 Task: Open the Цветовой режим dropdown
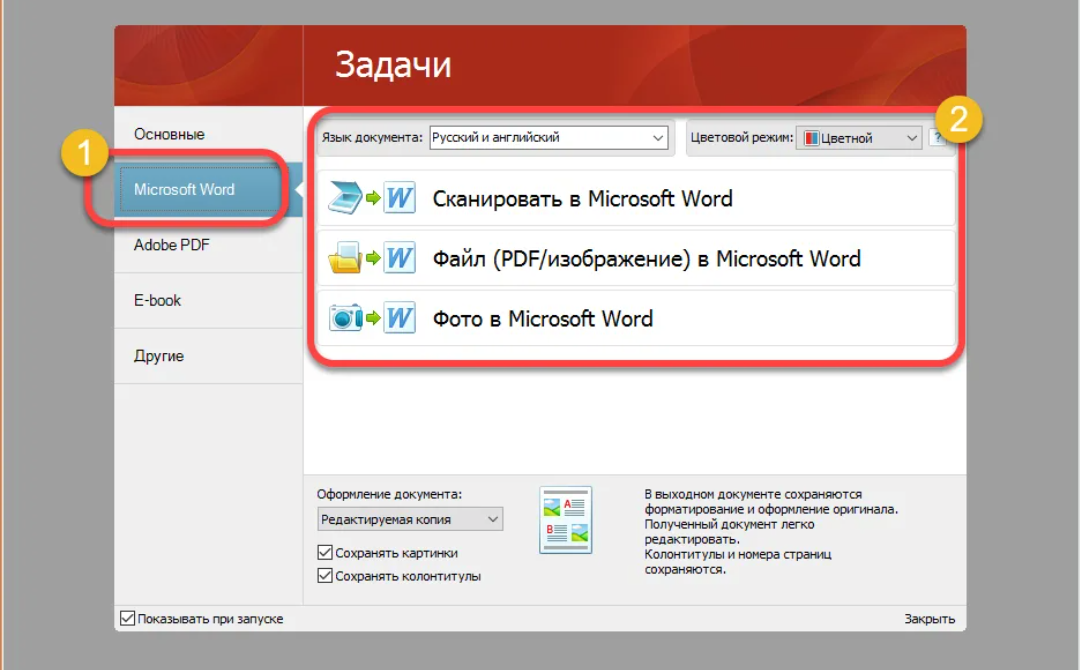[x=859, y=138]
